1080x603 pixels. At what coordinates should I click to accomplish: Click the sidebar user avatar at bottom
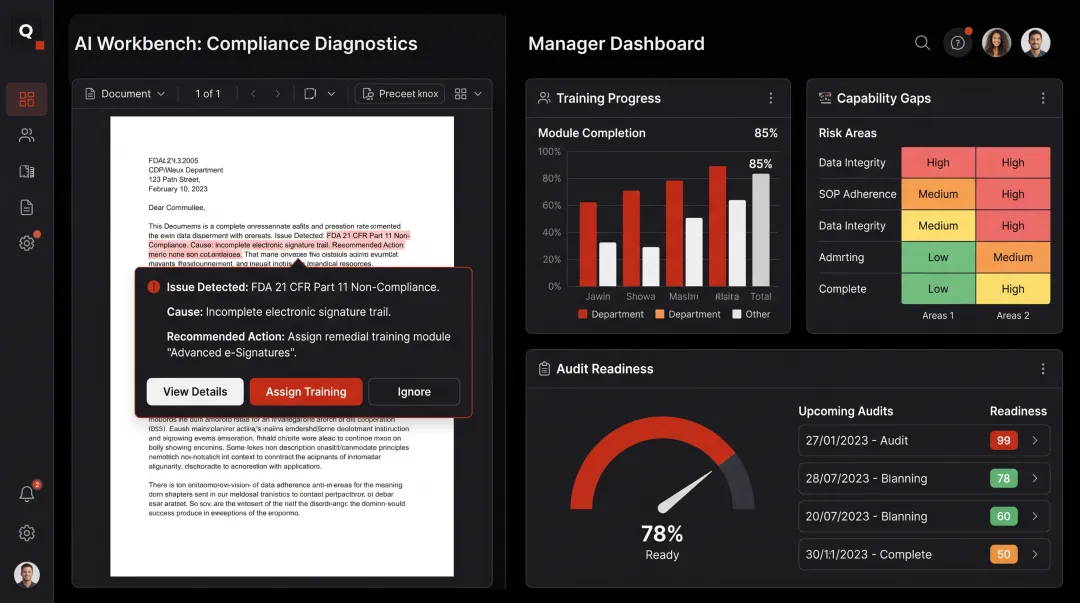[x=27, y=574]
